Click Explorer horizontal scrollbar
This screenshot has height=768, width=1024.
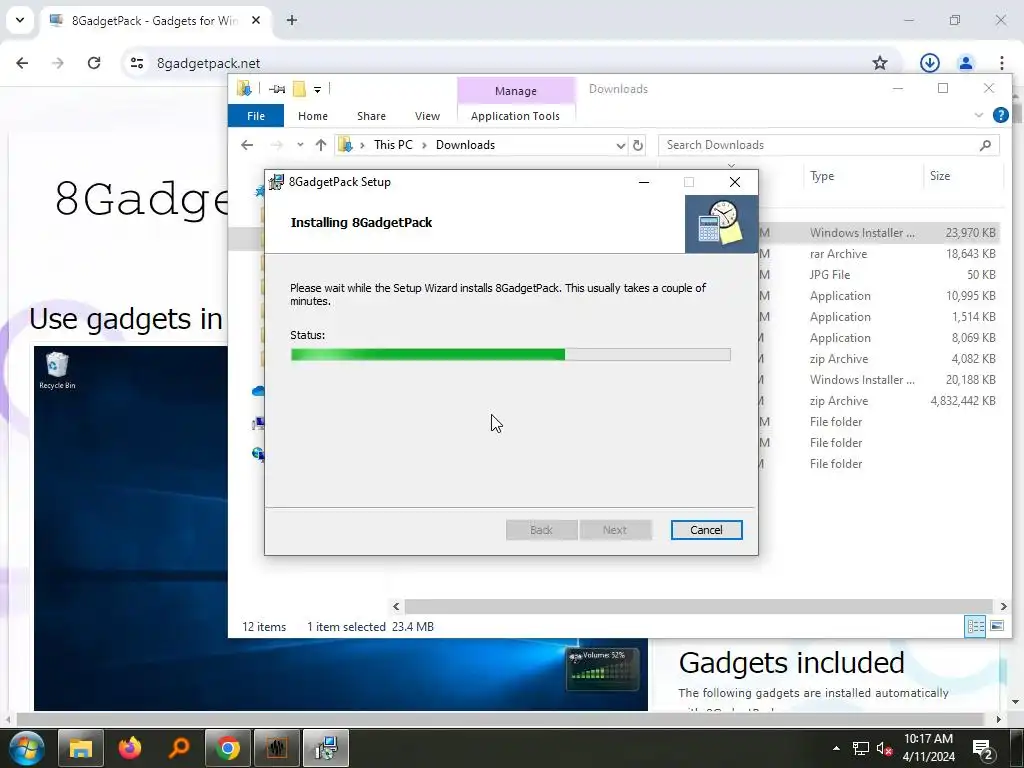pos(698,607)
